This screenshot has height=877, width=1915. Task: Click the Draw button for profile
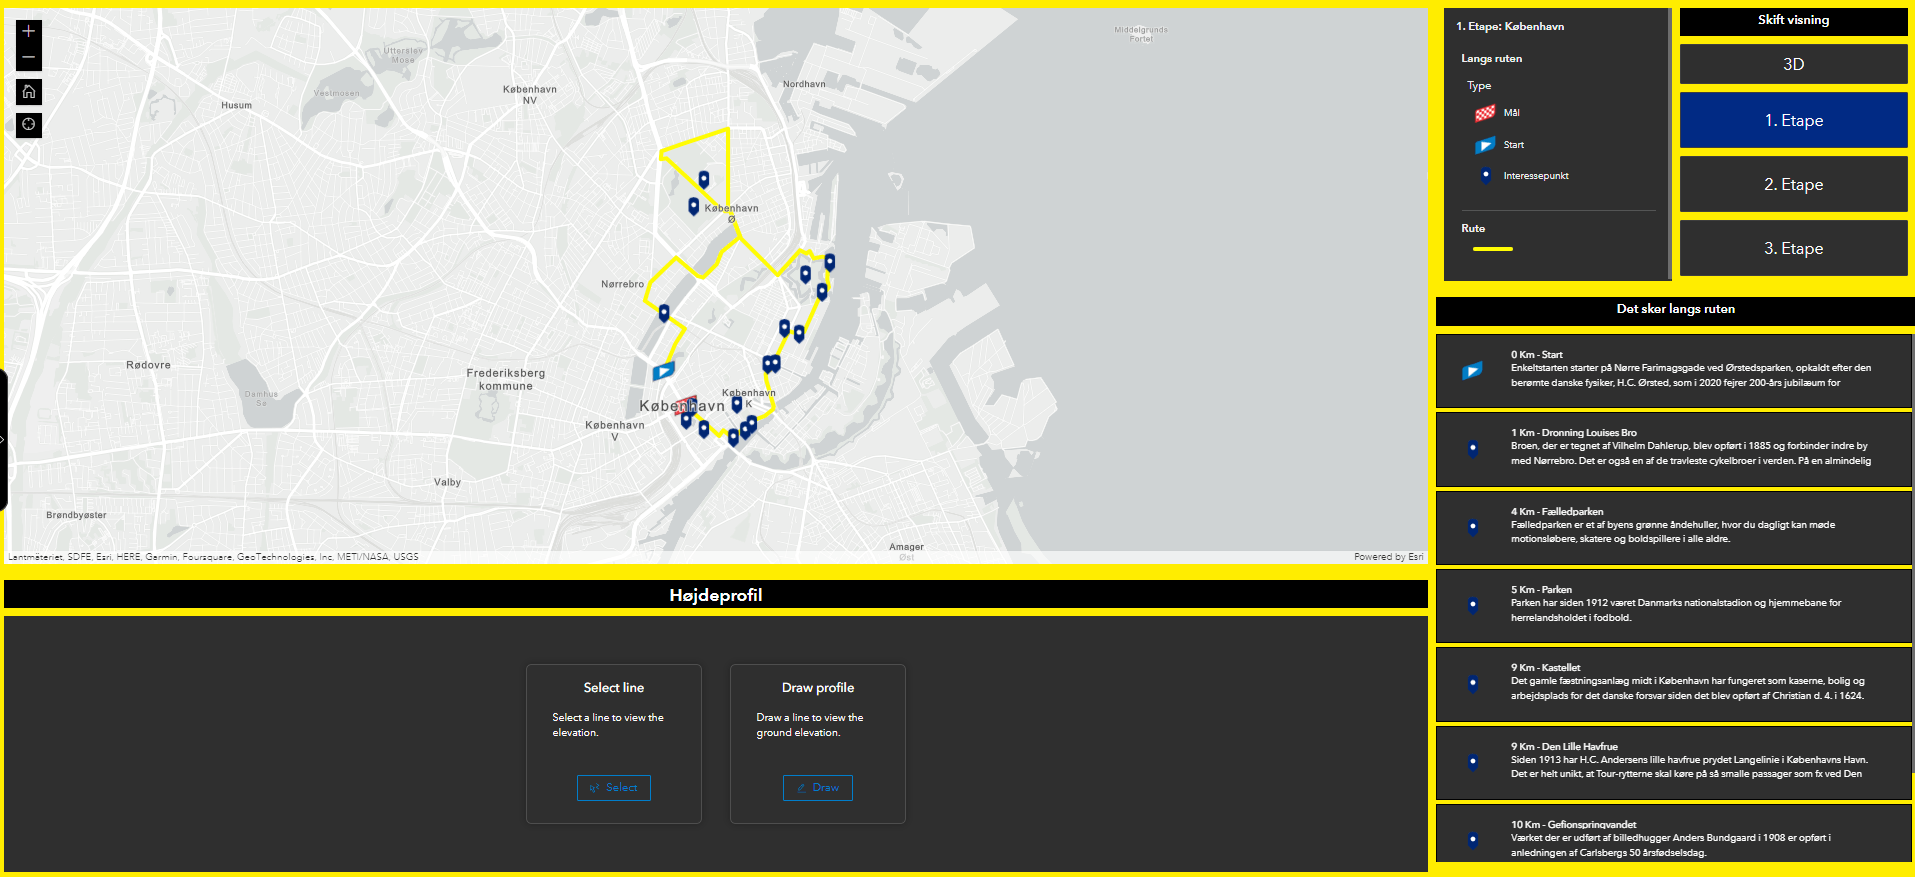coord(818,788)
